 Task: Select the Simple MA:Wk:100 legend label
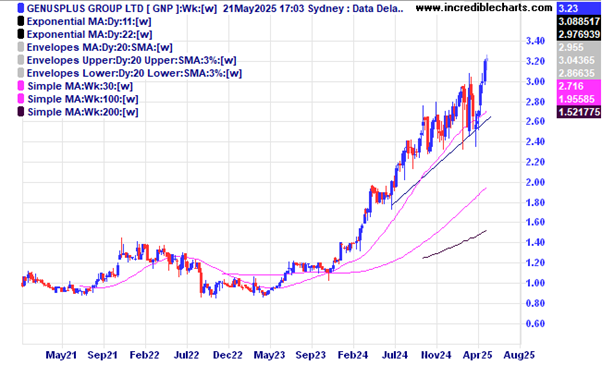point(83,99)
